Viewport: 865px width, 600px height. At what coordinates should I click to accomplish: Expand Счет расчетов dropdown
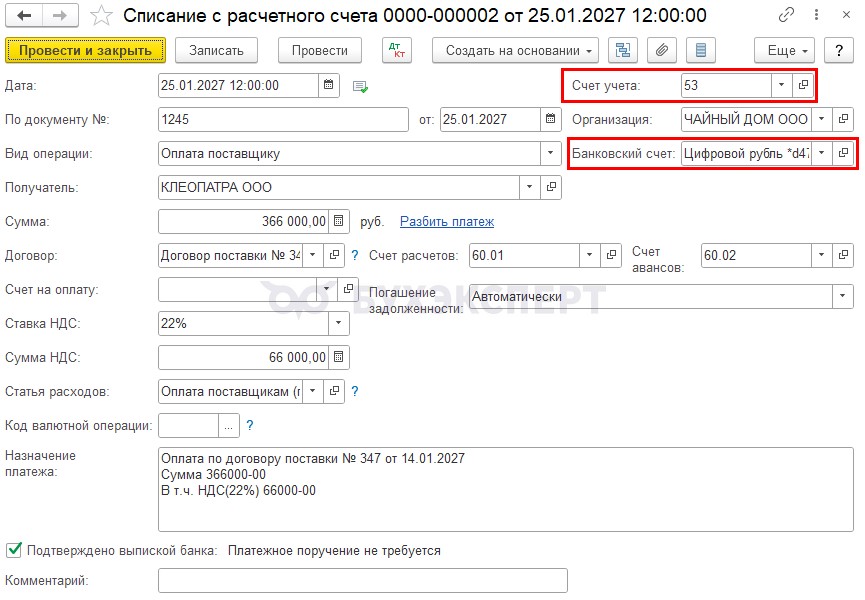(589, 255)
